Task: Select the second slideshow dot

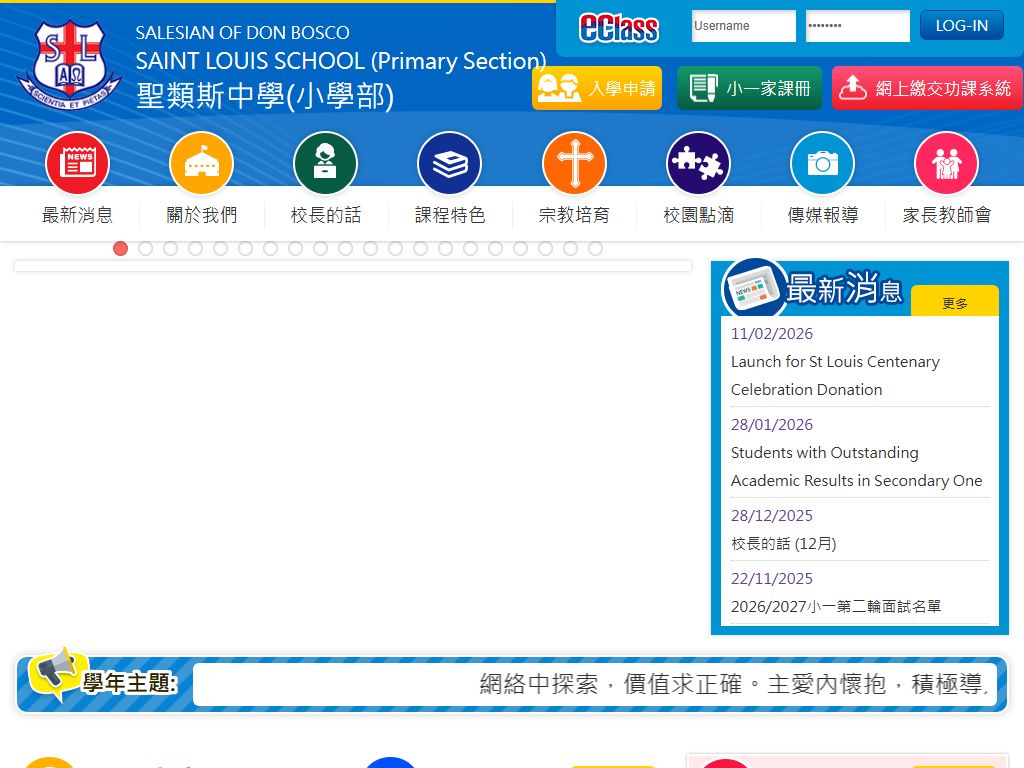Action: tap(145, 248)
